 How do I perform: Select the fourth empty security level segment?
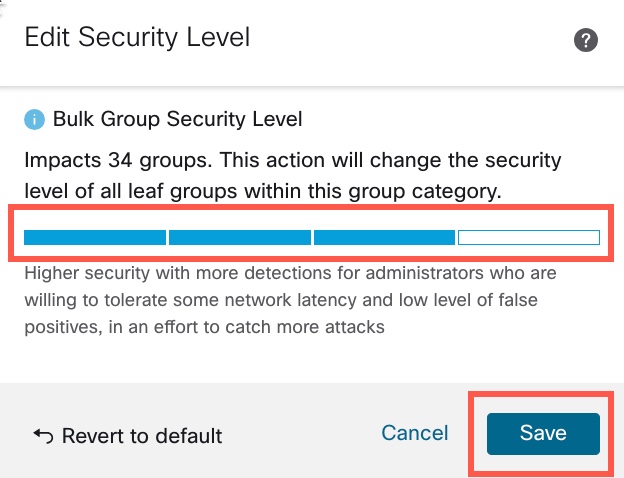point(528,238)
